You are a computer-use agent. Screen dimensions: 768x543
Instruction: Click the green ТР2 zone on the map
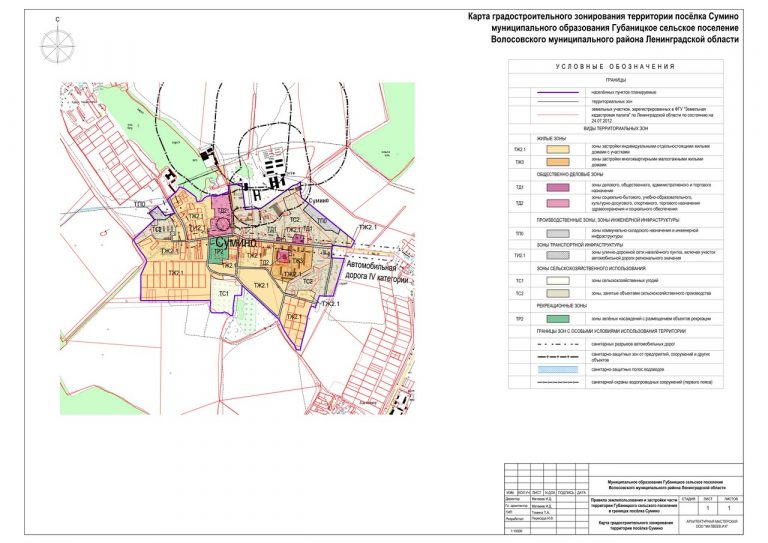click(218, 253)
